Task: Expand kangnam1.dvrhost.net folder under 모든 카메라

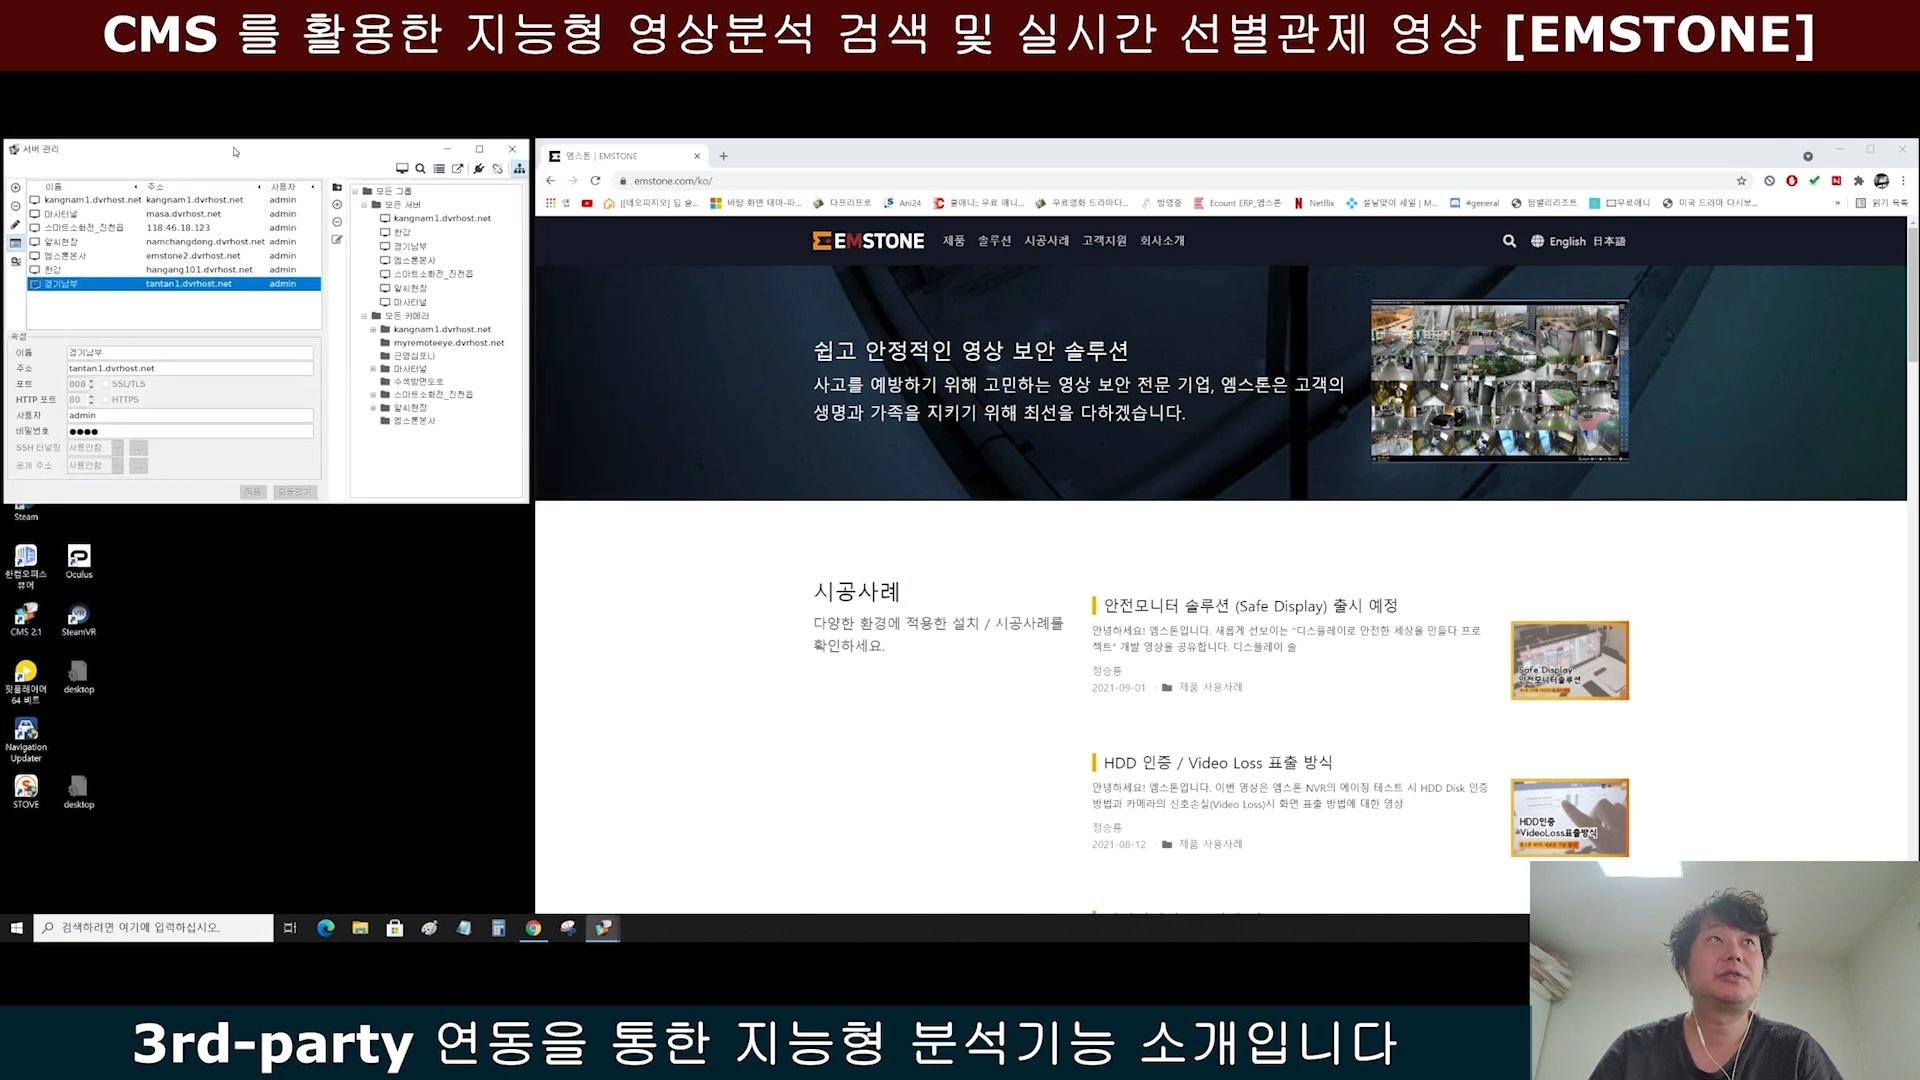Action: pos(373,329)
